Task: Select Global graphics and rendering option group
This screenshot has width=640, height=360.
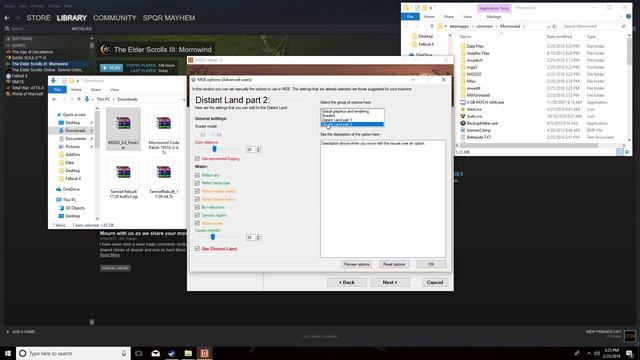Action: tap(345, 111)
